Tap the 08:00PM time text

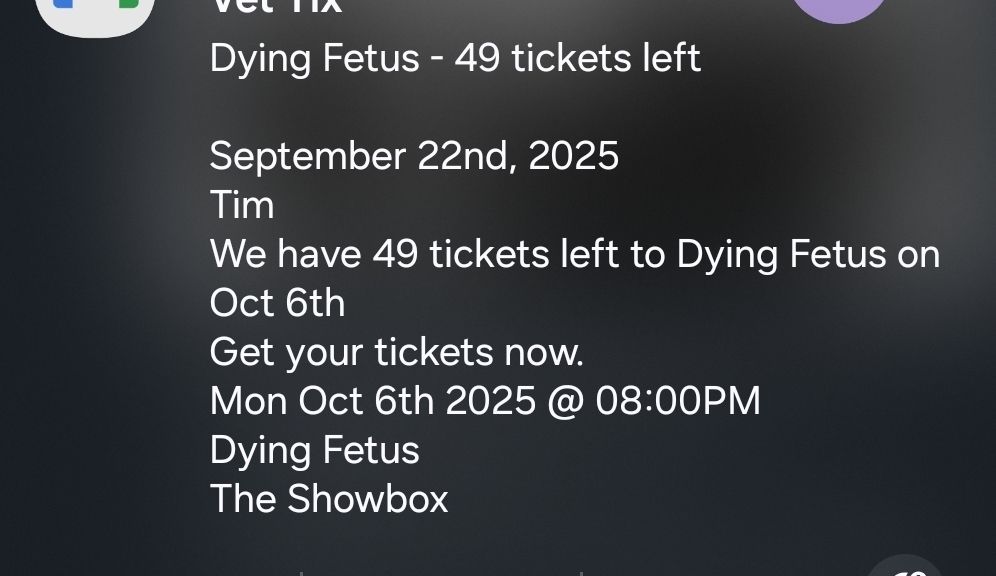click(x=678, y=401)
